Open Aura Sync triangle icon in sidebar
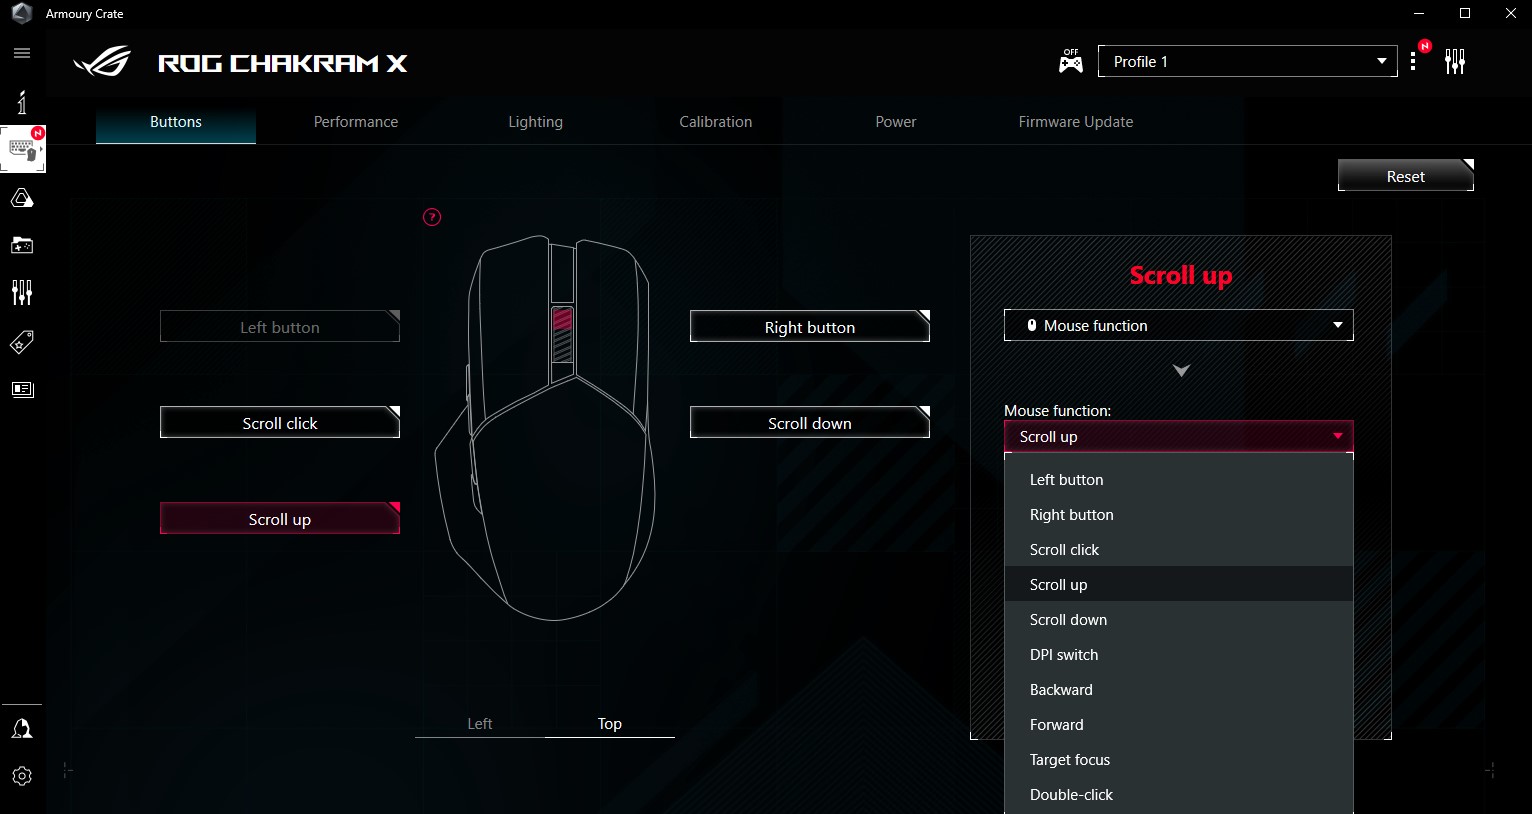 pos(22,198)
